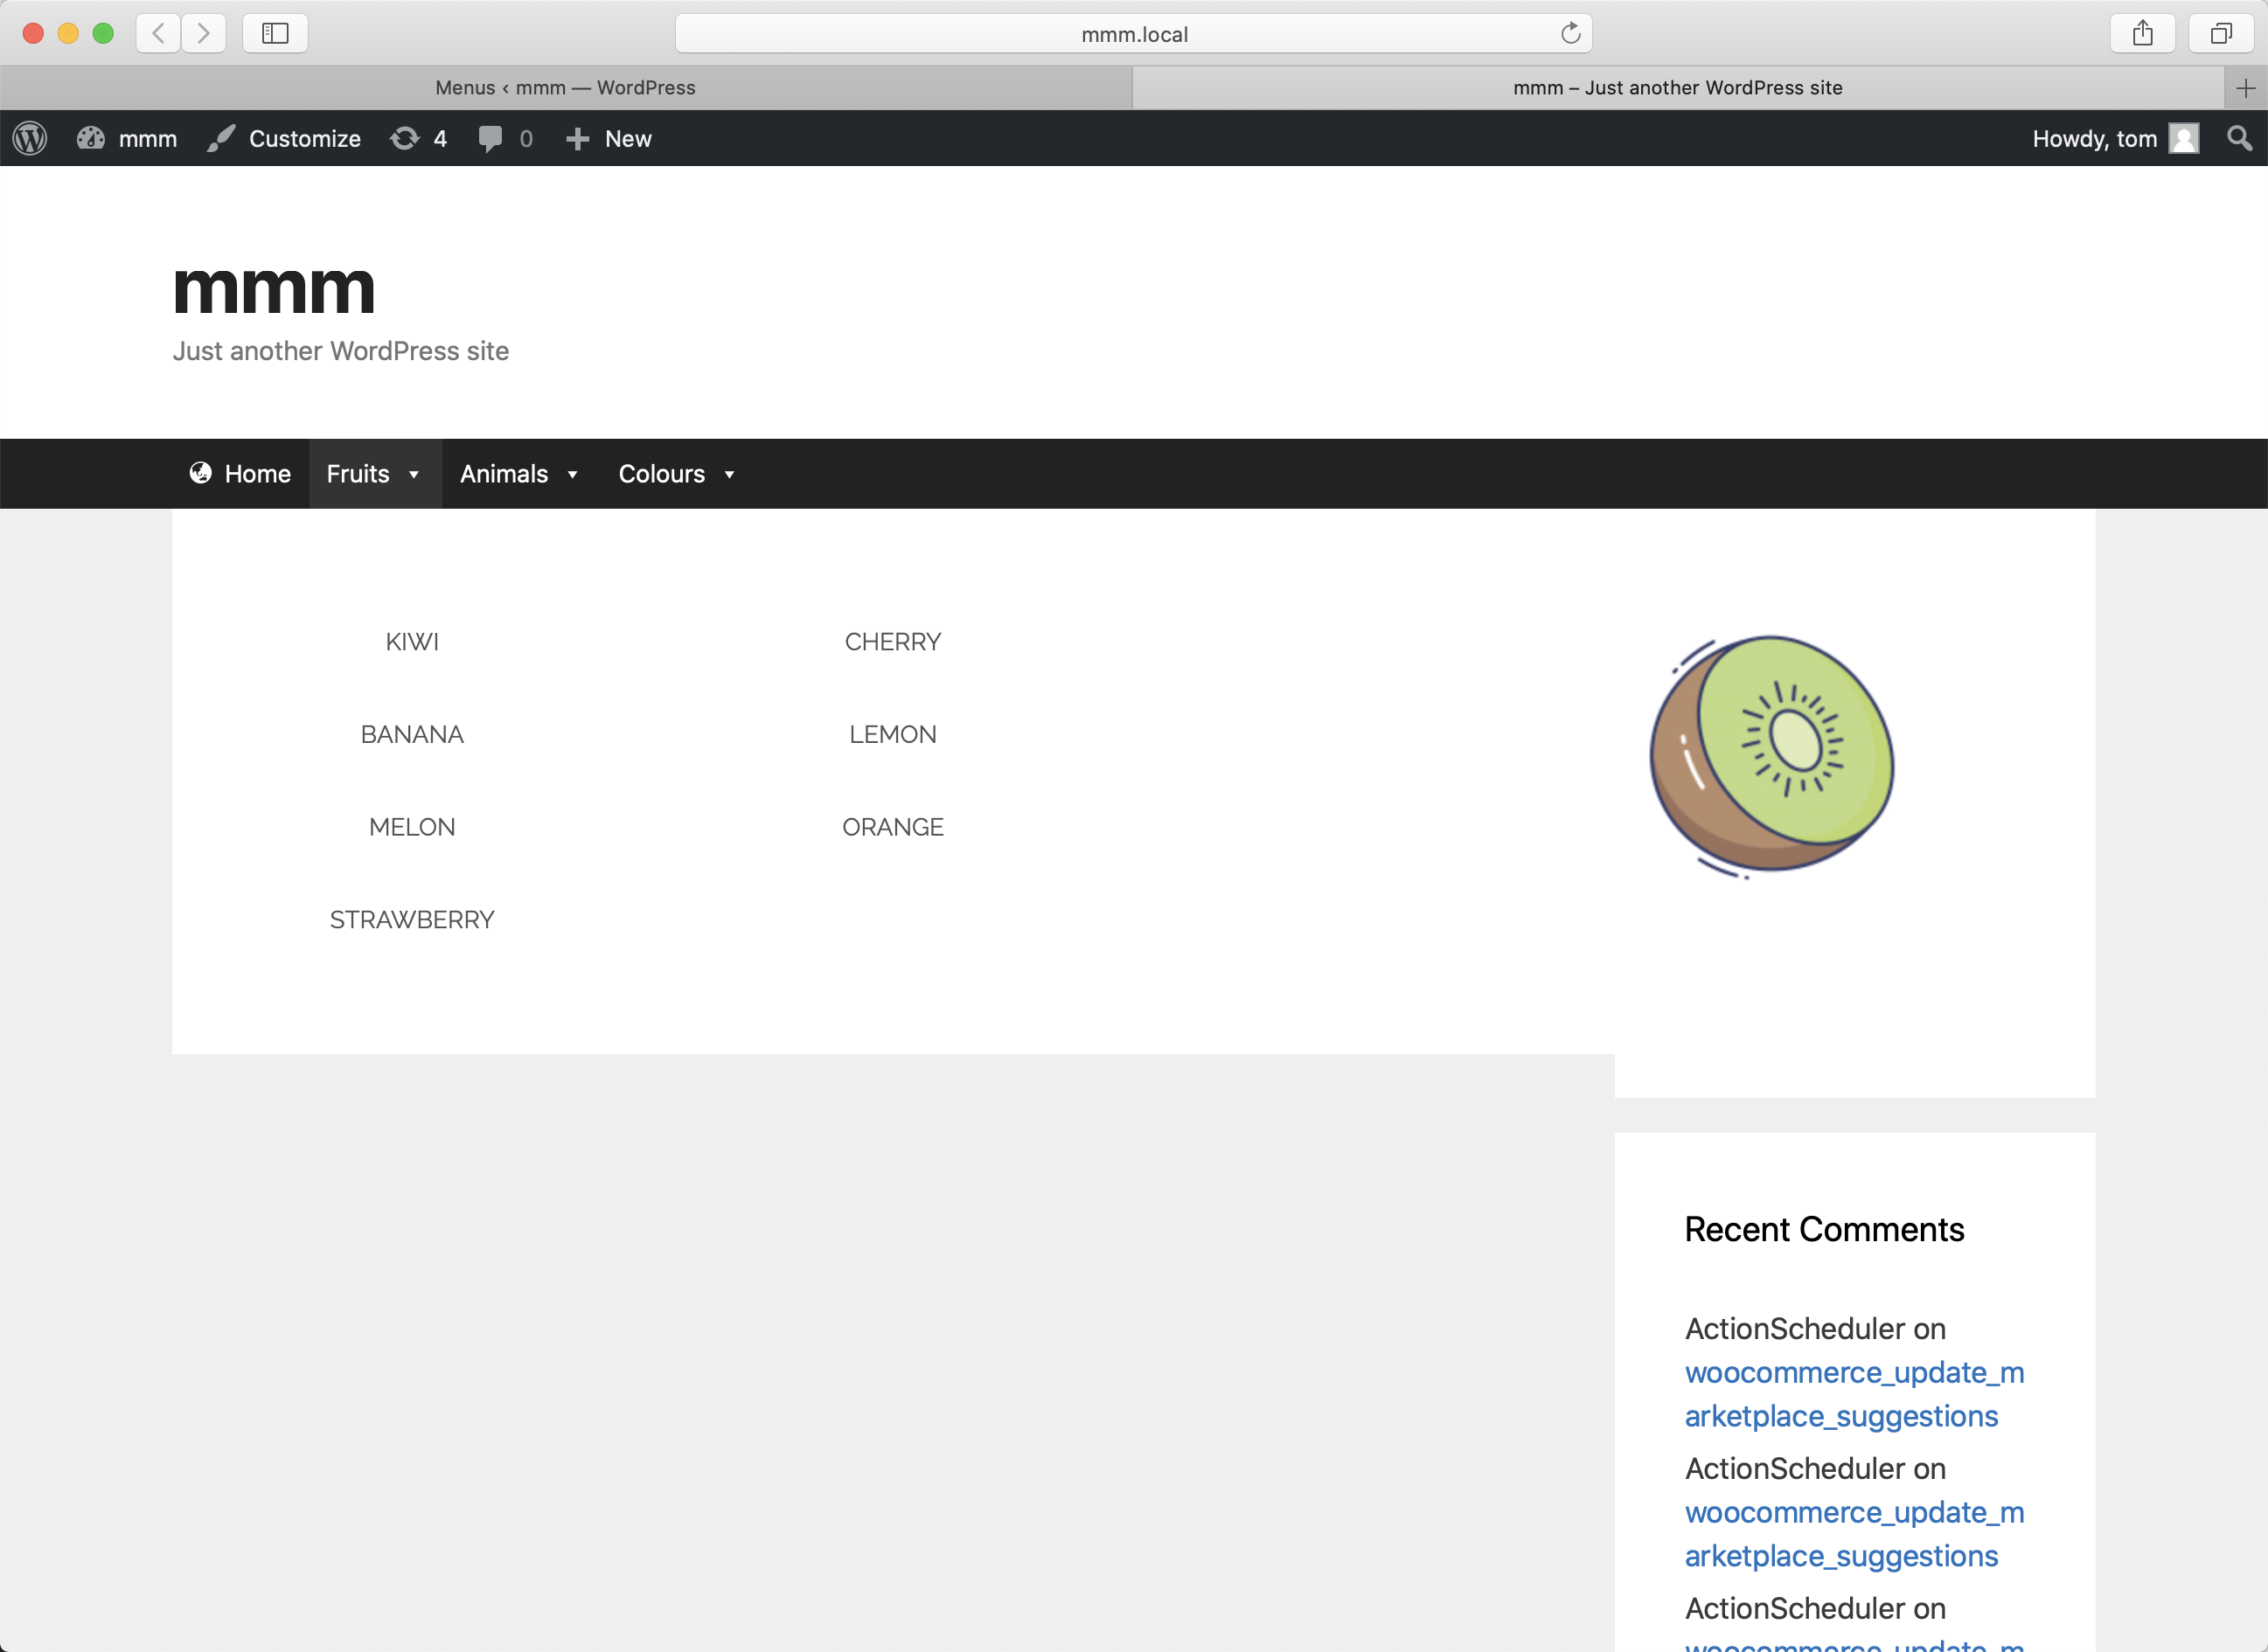Screen dimensions: 2268x1652
Task: Switch to Menus ‹ mmm WordPress tab
Action: [x=565, y=88]
